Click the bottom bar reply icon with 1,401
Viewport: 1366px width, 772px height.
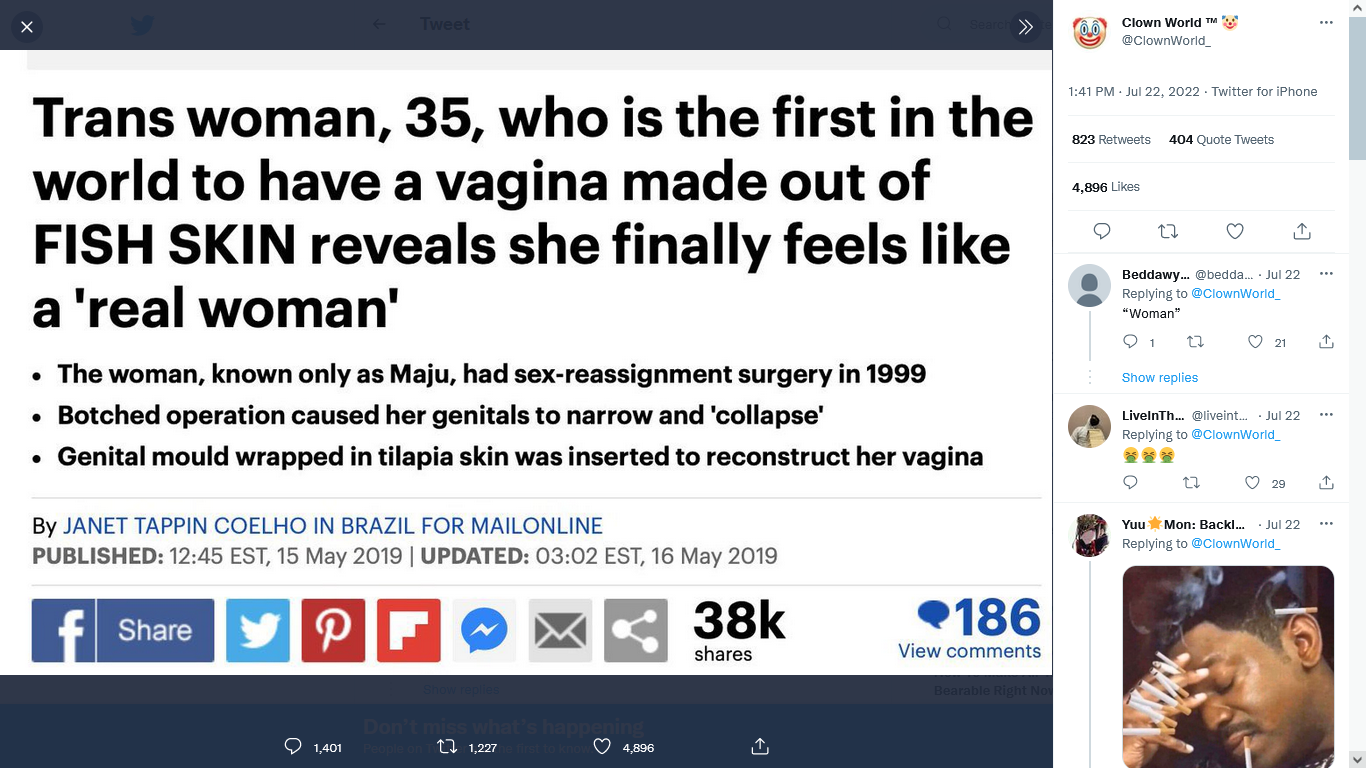[x=293, y=747]
